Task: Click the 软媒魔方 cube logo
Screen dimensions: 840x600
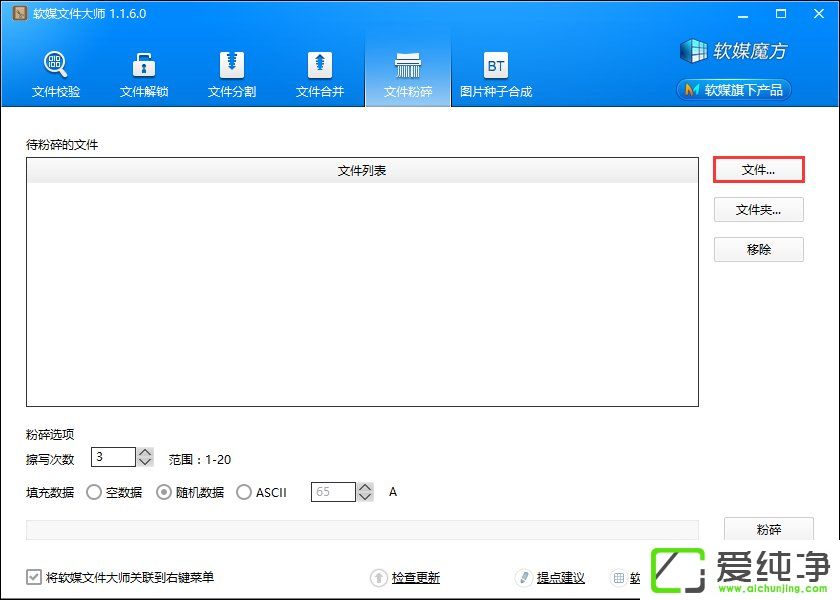Action: [x=693, y=50]
